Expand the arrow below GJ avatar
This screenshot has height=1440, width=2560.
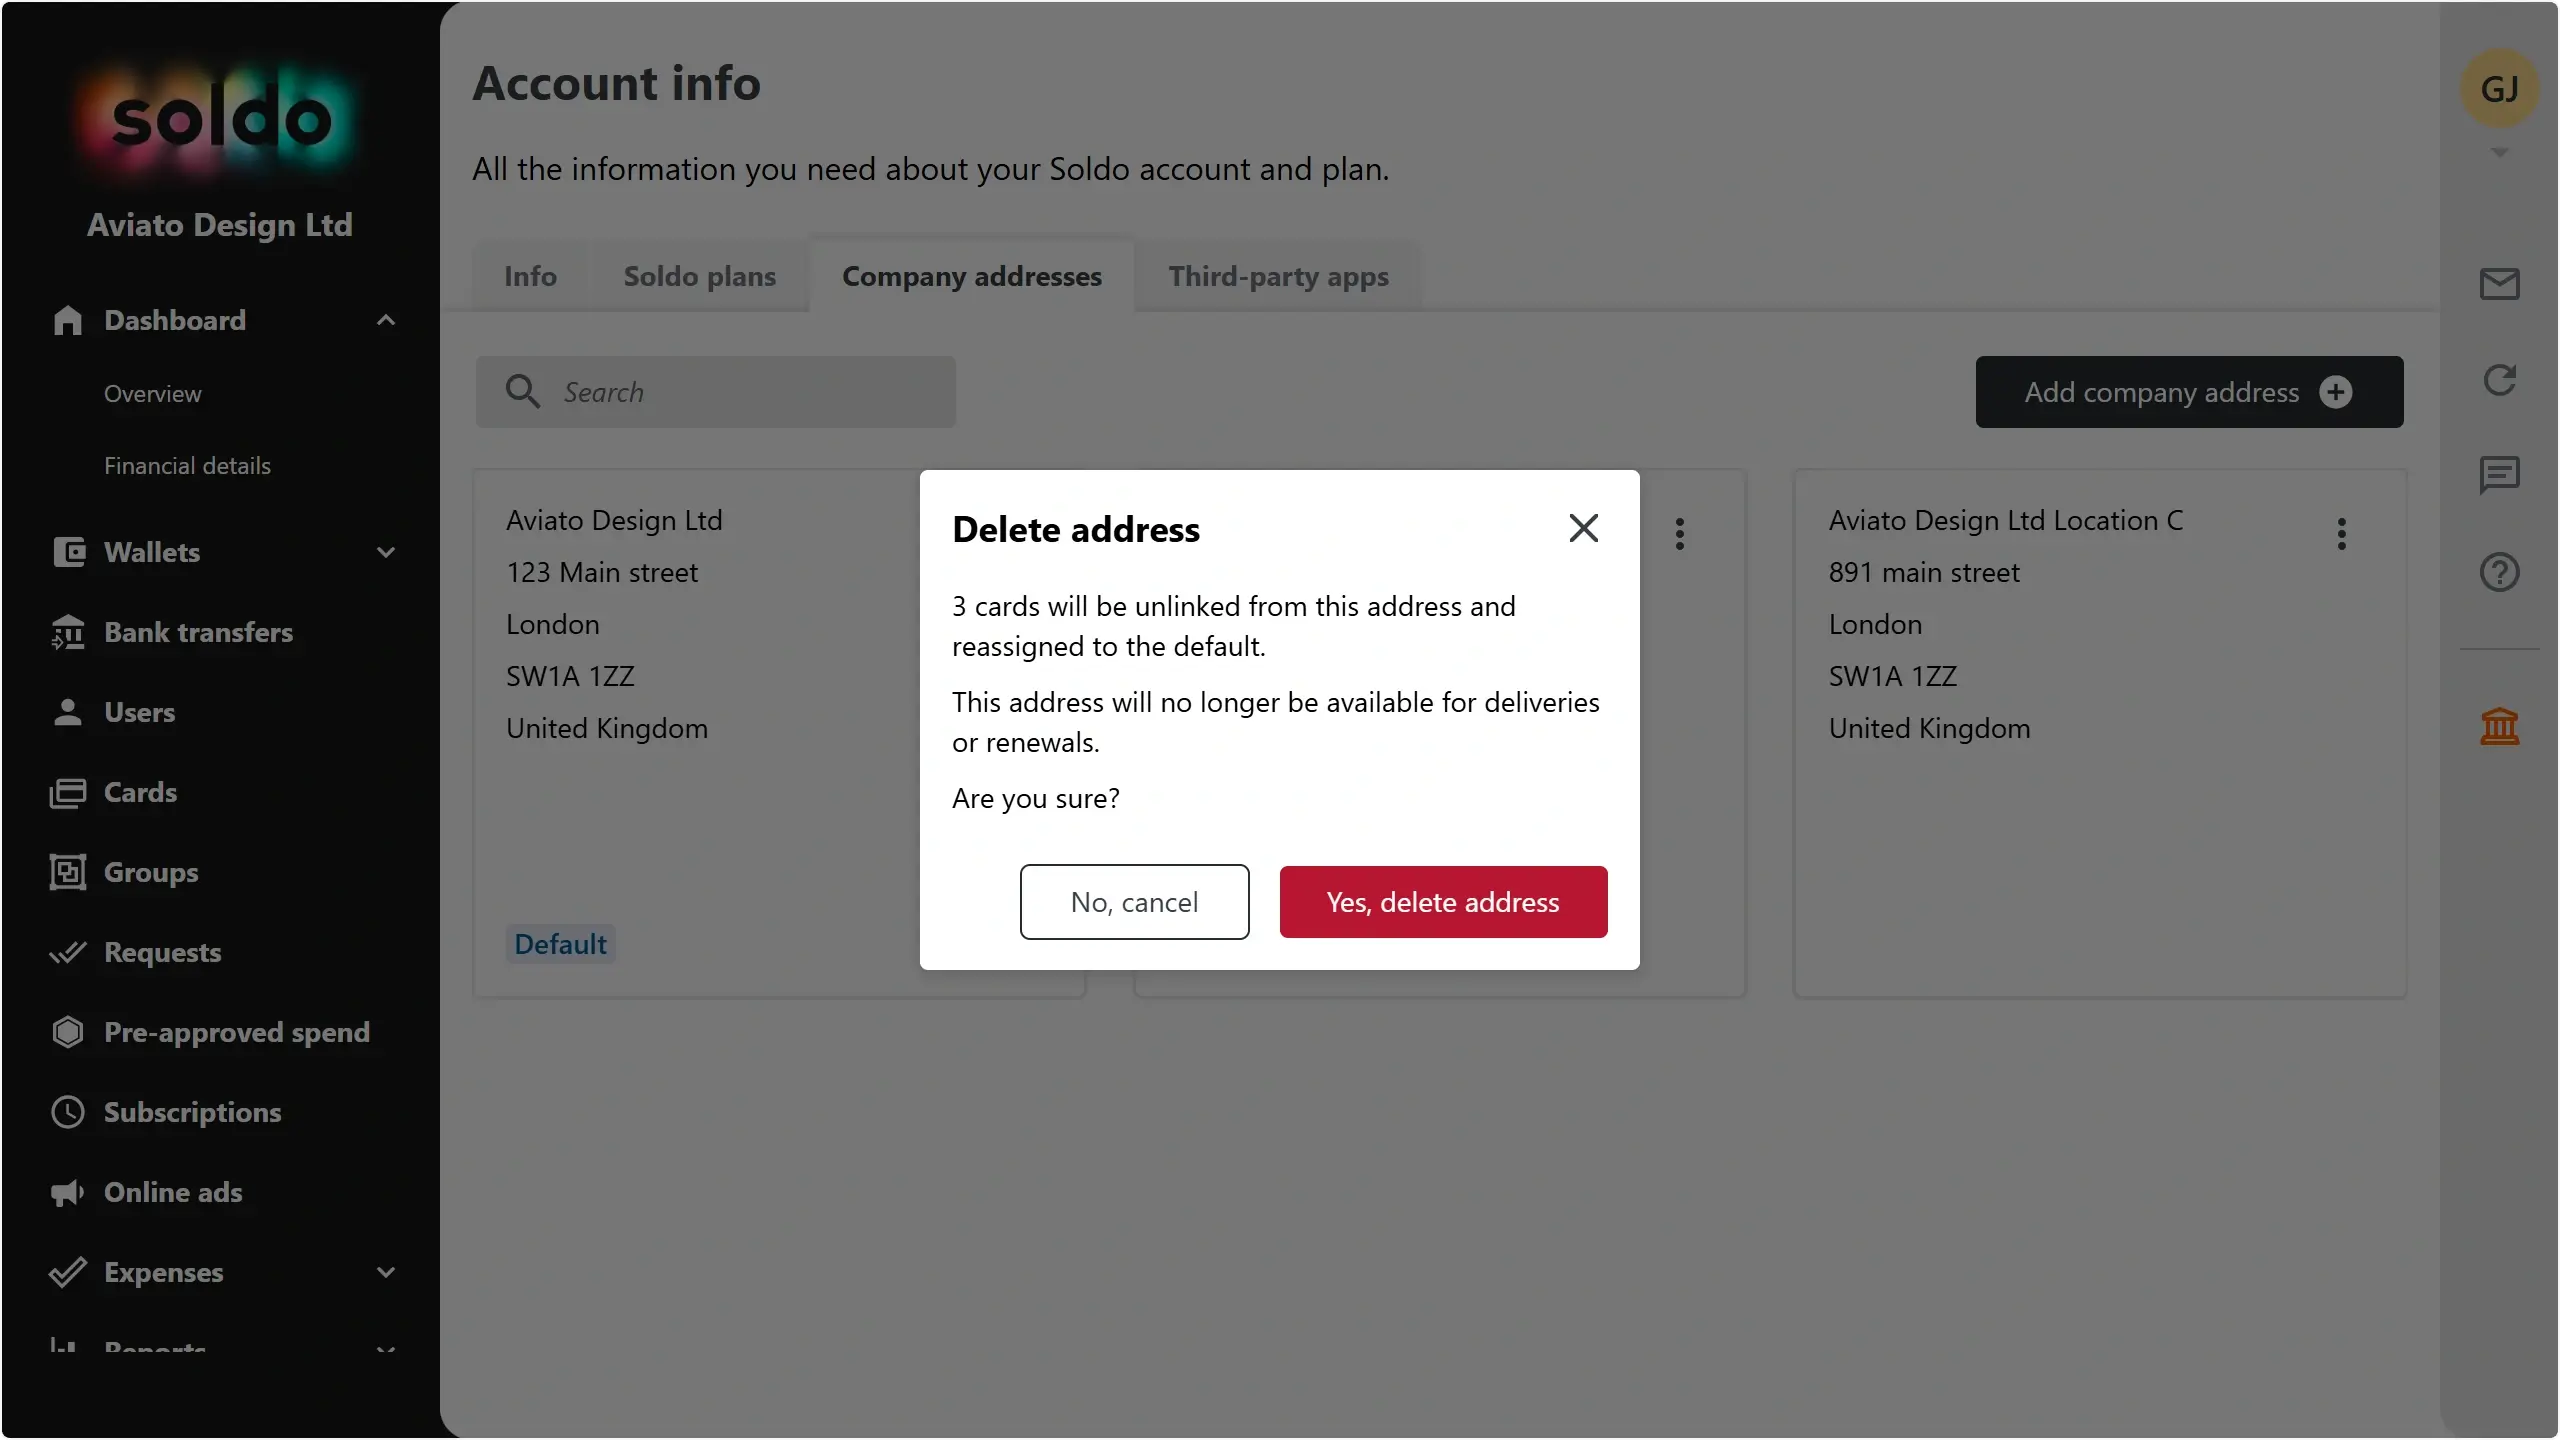pyautogui.click(x=2499, y=153)
